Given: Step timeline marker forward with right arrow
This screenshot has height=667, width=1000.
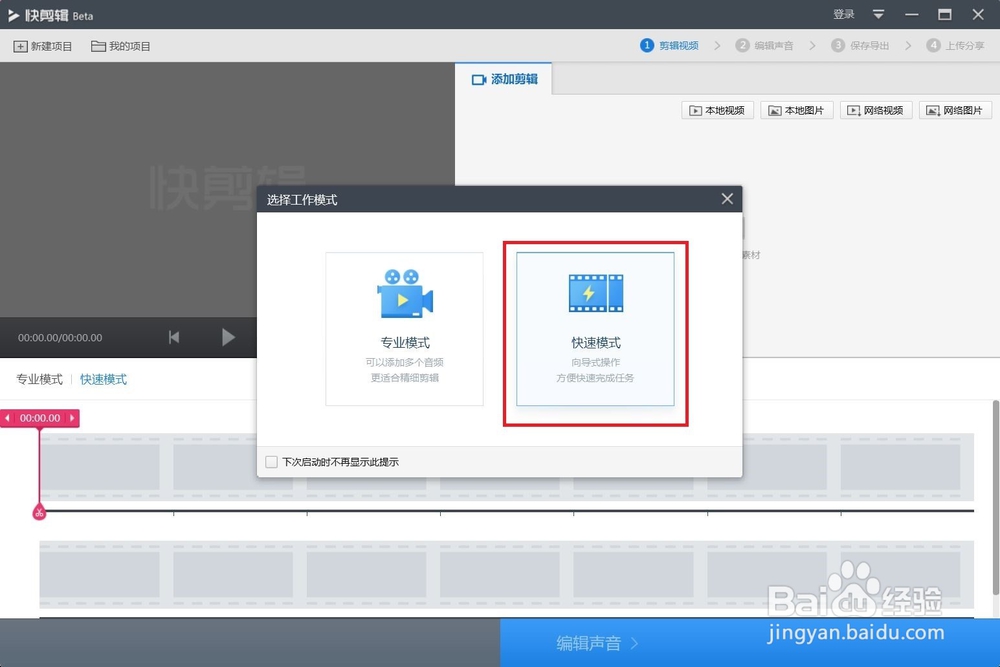Looking at the screenshot, I should coord(72,418).
